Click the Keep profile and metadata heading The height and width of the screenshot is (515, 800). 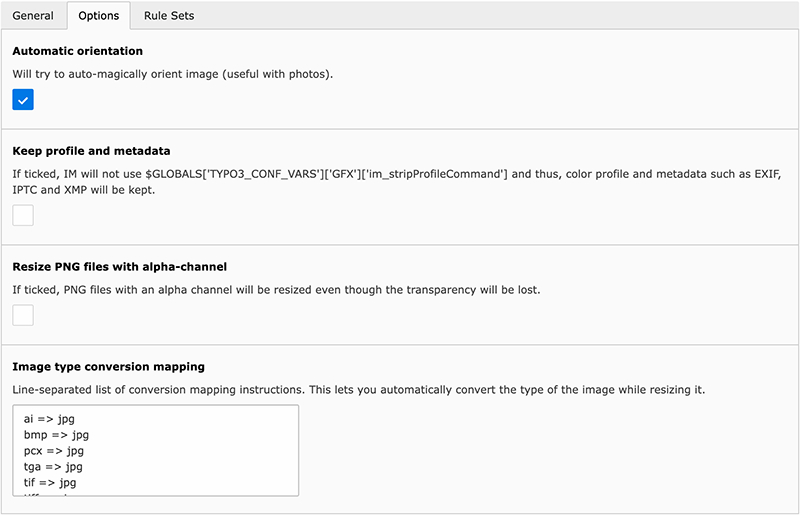(x=91, y=151)
